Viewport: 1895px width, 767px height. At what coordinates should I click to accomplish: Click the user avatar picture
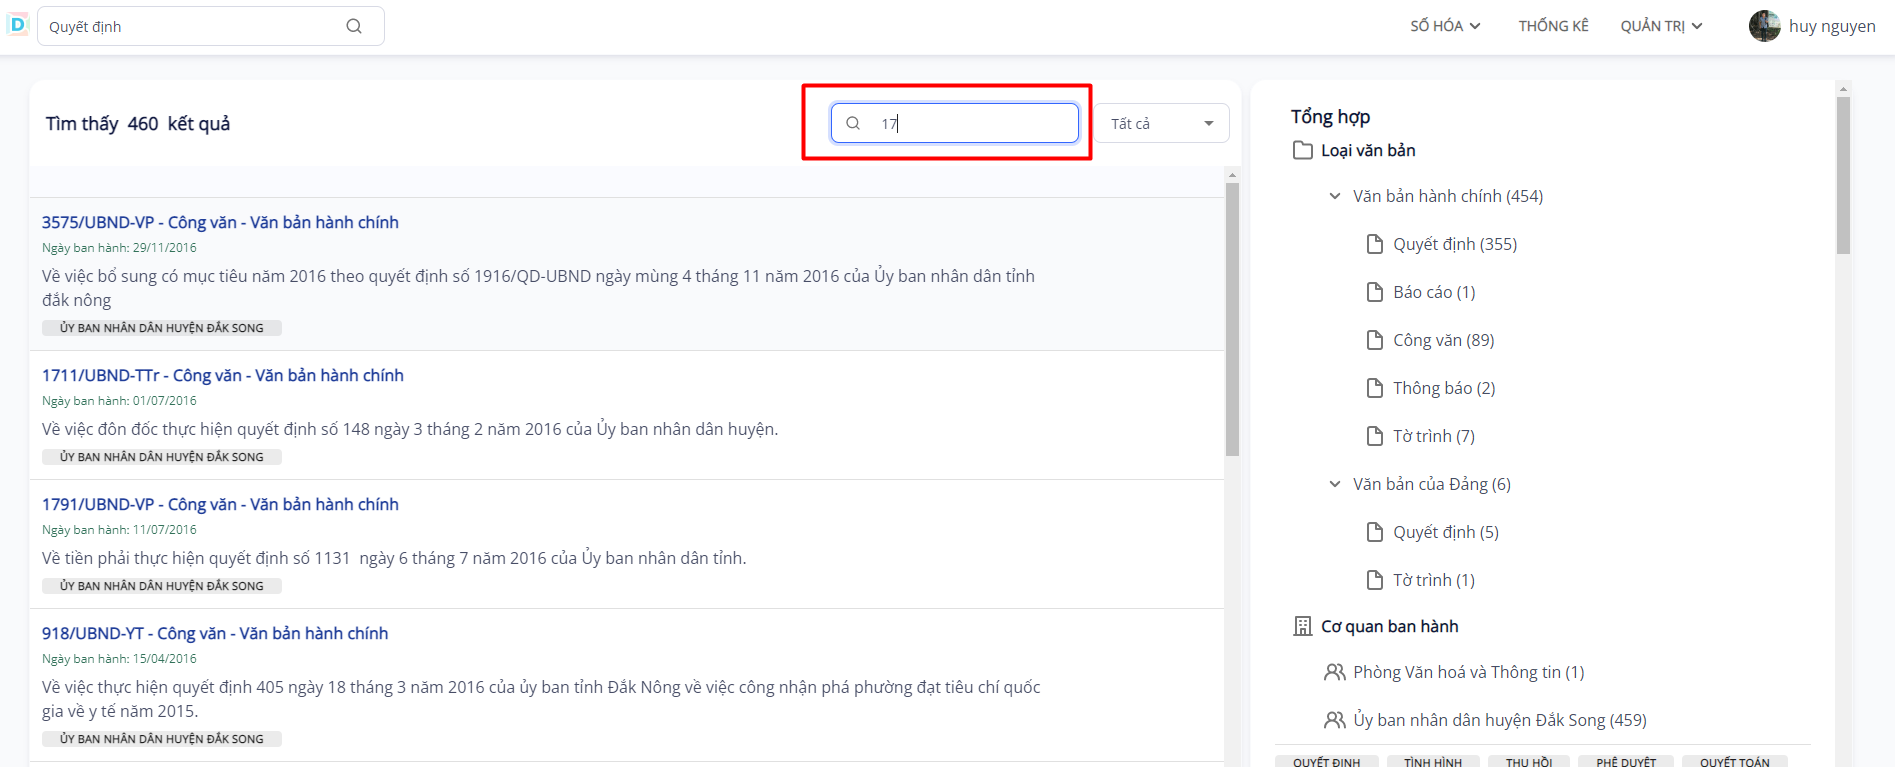tap(1764, 26)
